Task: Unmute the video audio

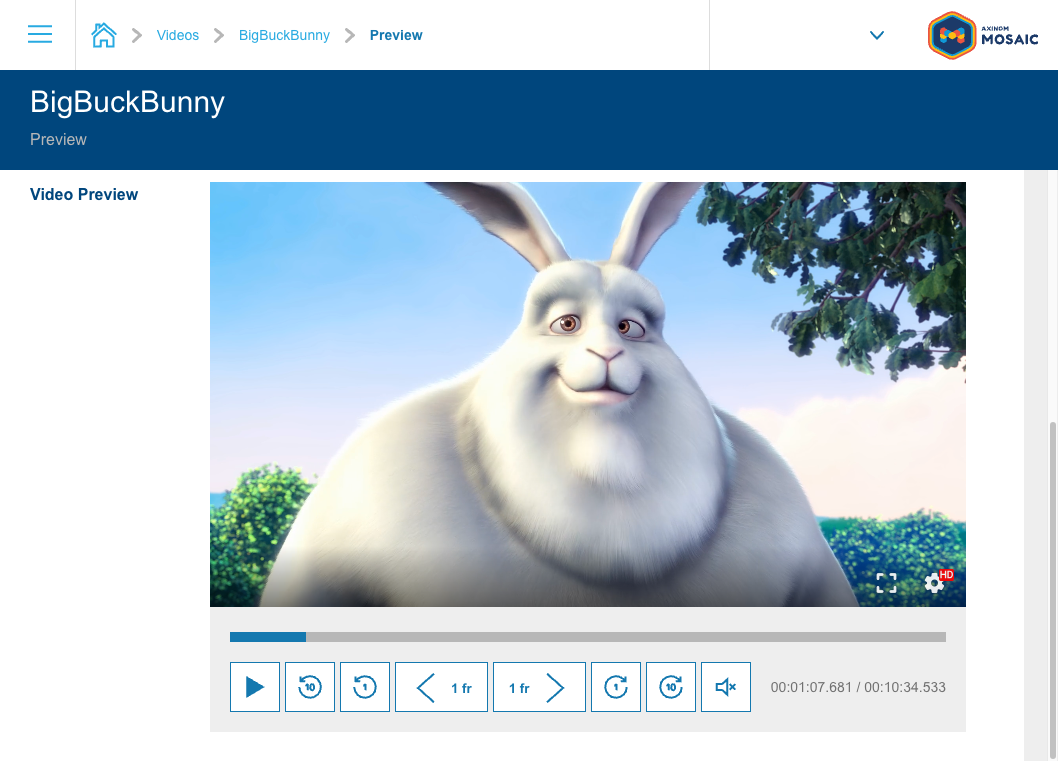Action: click(x=726, y=687)
